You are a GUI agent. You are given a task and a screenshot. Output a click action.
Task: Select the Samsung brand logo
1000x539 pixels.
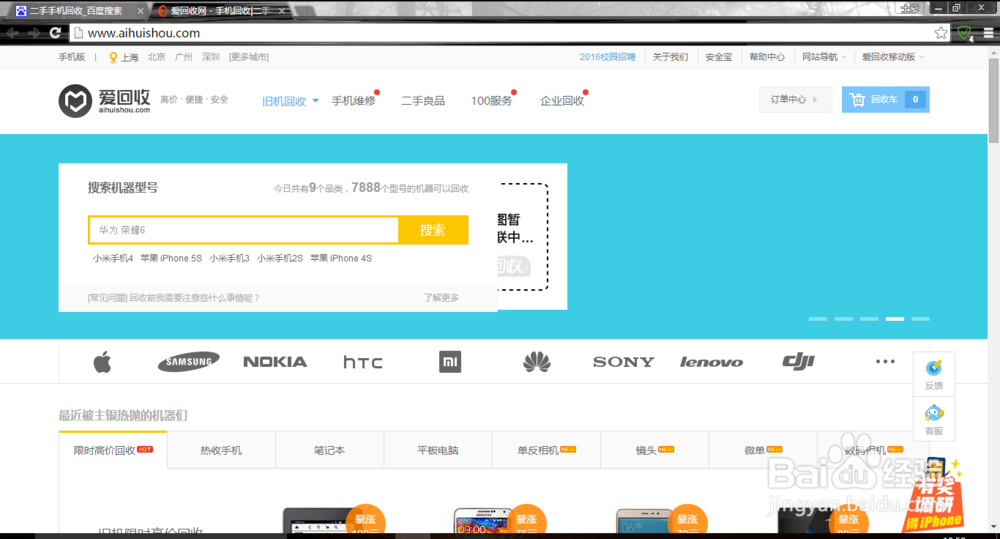pos(189,362)
